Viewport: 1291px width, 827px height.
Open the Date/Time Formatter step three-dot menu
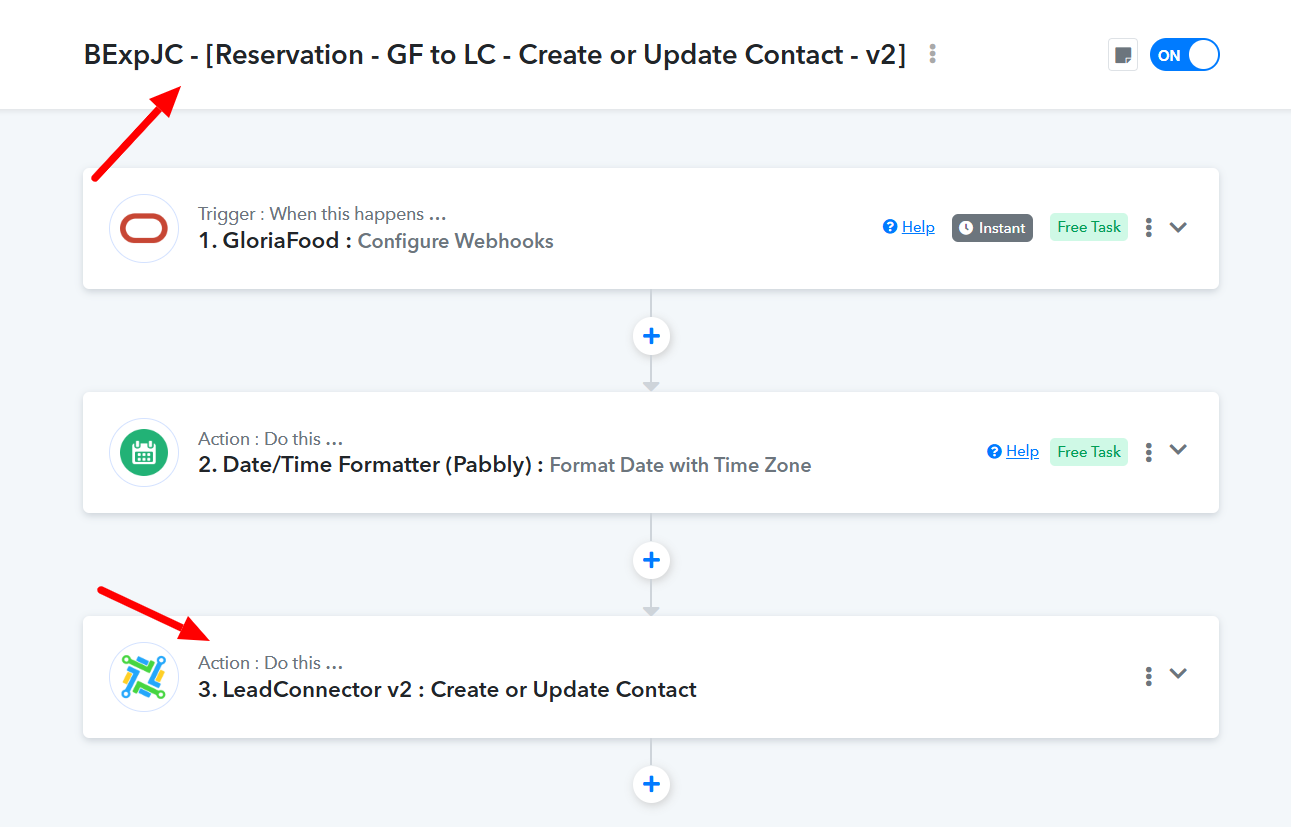[x=1149, y=452]
